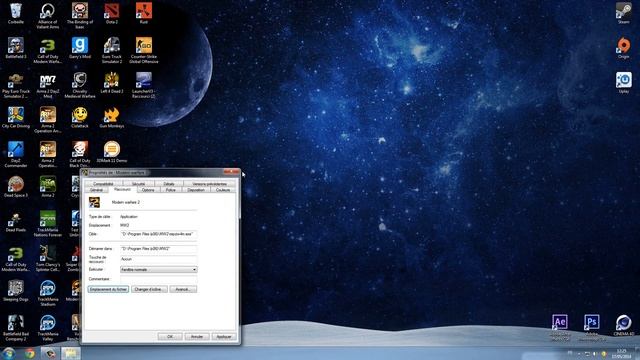The image size is (640, 360).
Task: Select the Dead Pixels shortcut
Action: click(x=16, y=222)
